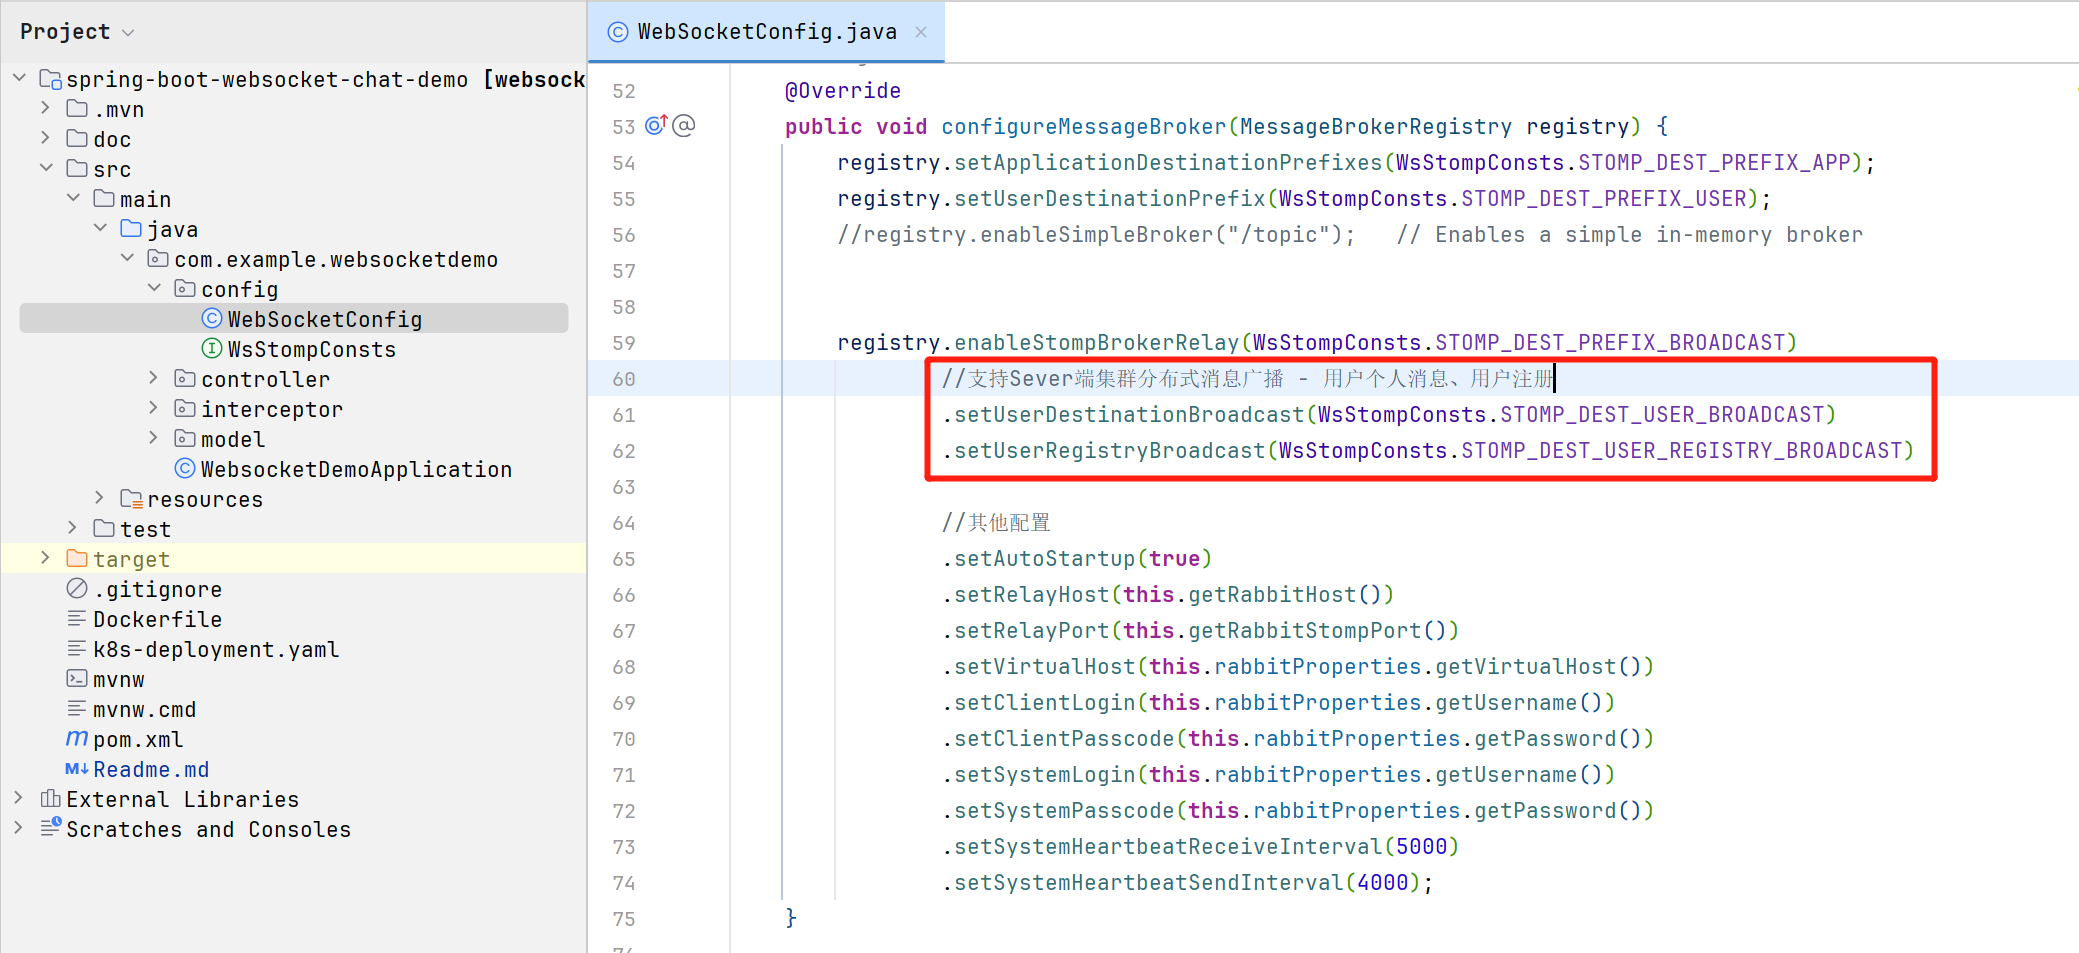This screenshot has width=2079, height=953.
Task: Open Readme.md from the project tree
Action: tap(151, 769)
